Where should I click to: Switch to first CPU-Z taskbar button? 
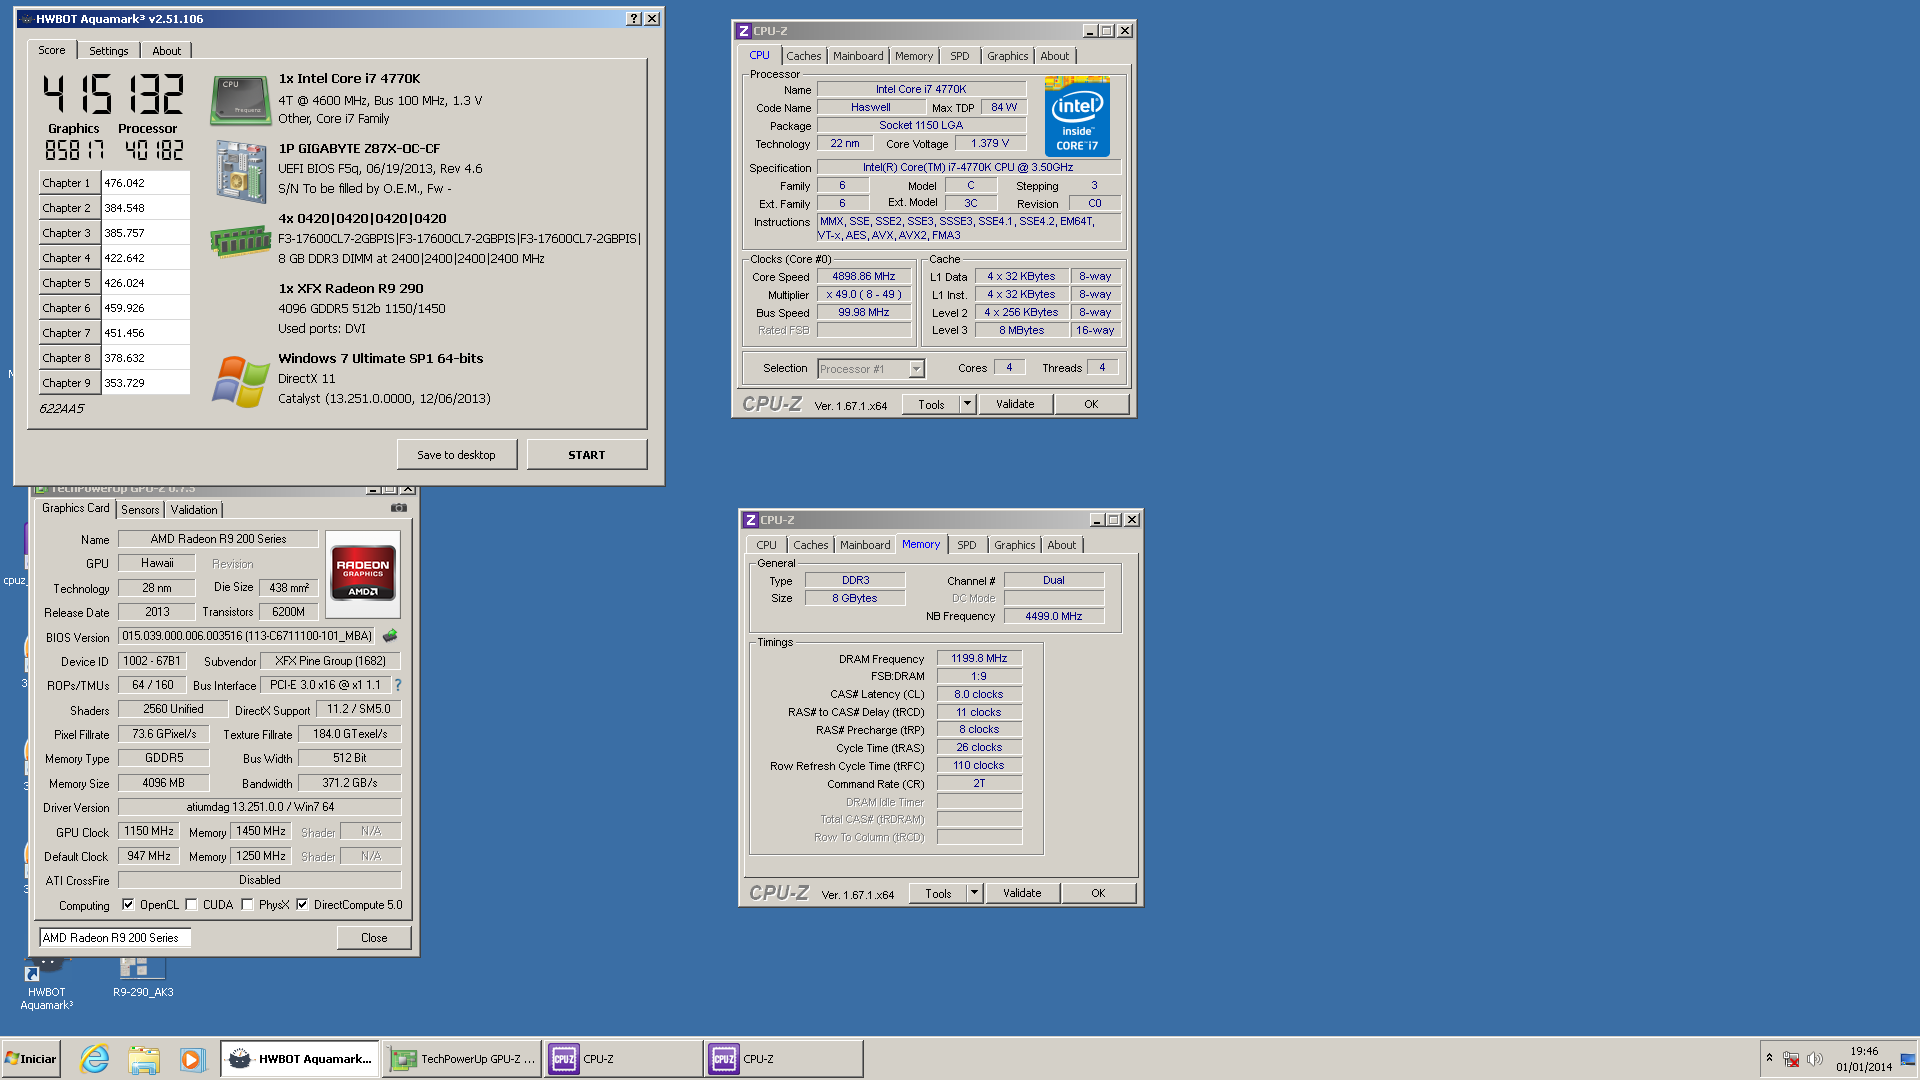pos(624,1059)
